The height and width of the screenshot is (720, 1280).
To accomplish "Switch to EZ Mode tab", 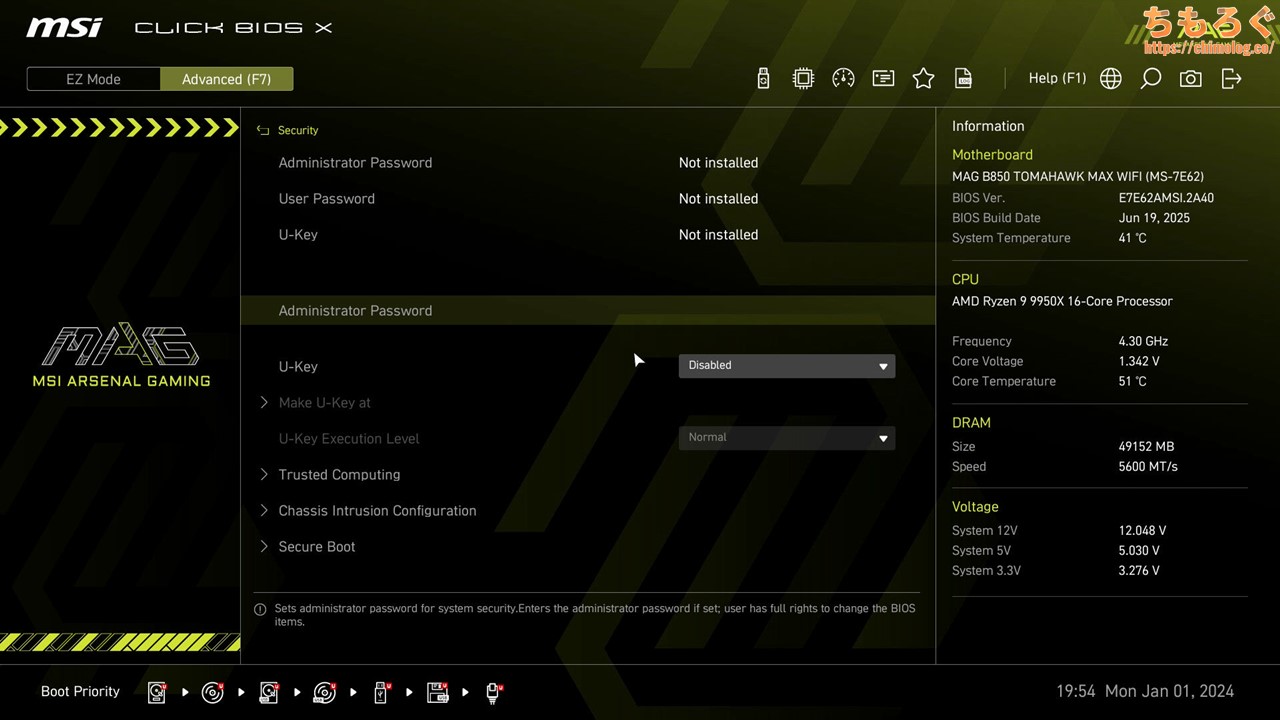I will [x=93, y=79].
